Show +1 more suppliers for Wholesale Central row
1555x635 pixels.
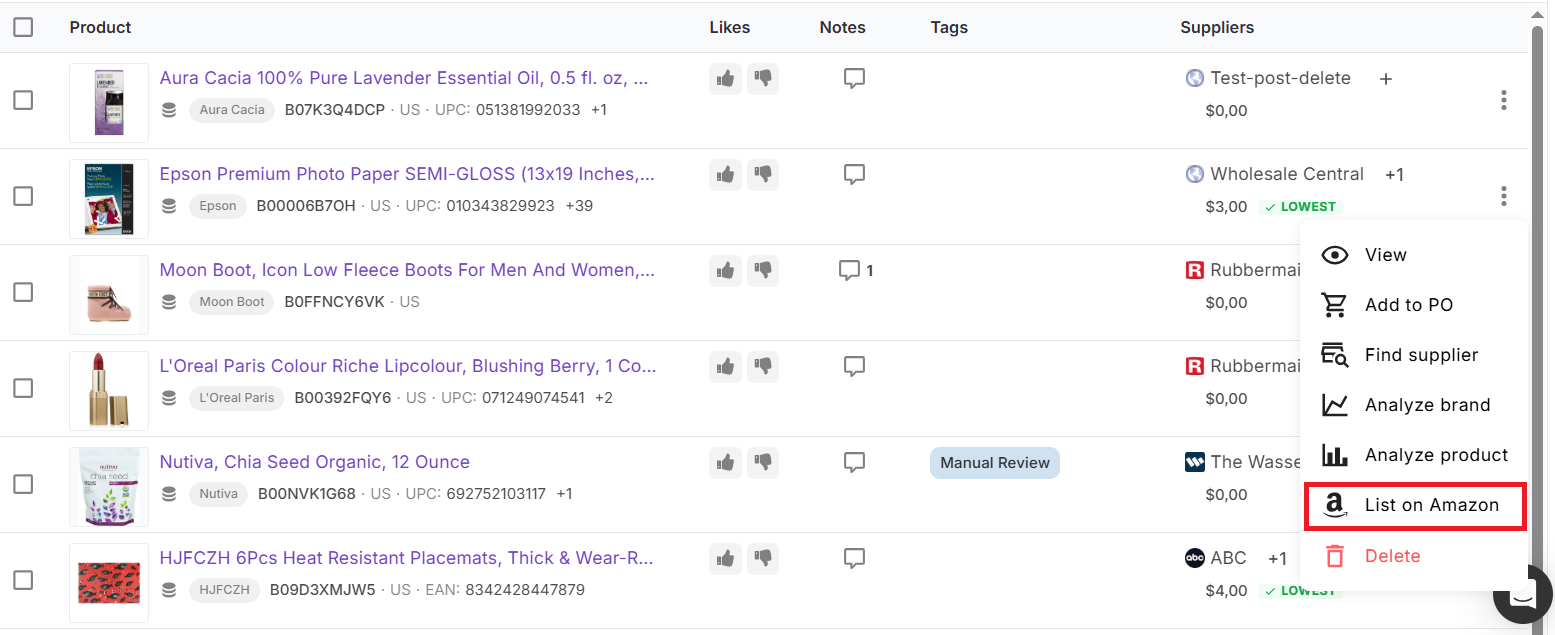(x=1394, y=175)
